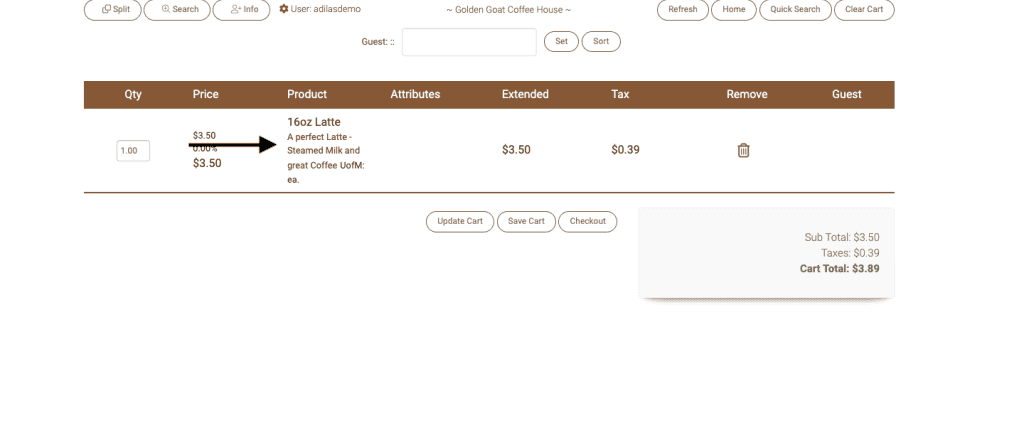Click the Sort button
This screenshot has height=435, width=1024.
[x=601, y=41]
